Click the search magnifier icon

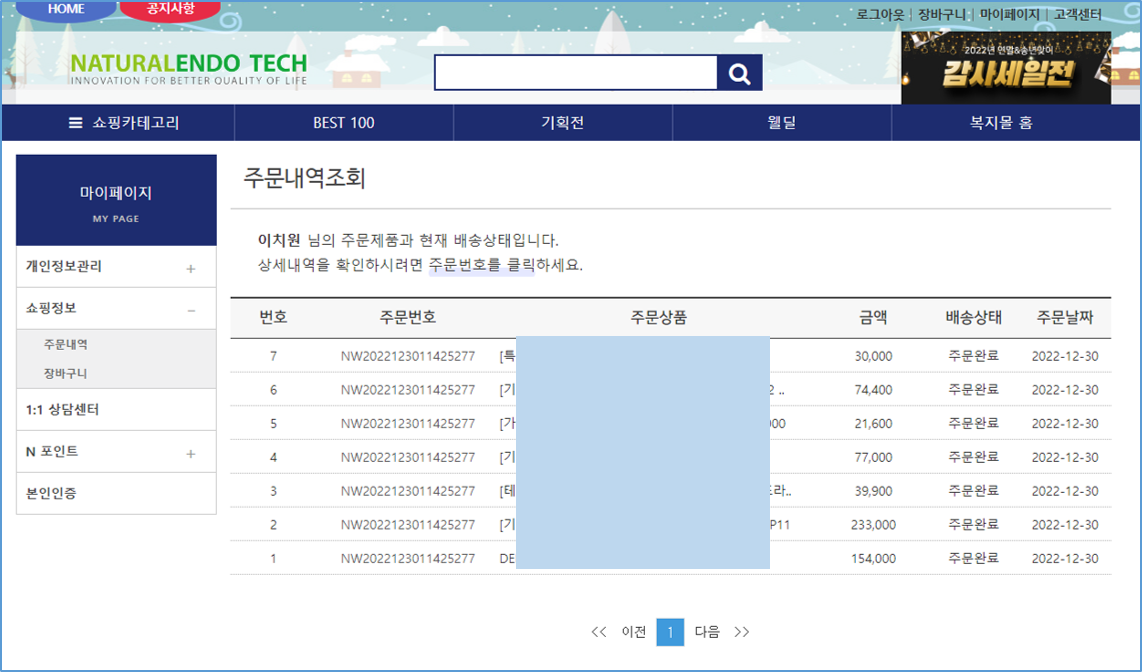click(x=739, y=72)
